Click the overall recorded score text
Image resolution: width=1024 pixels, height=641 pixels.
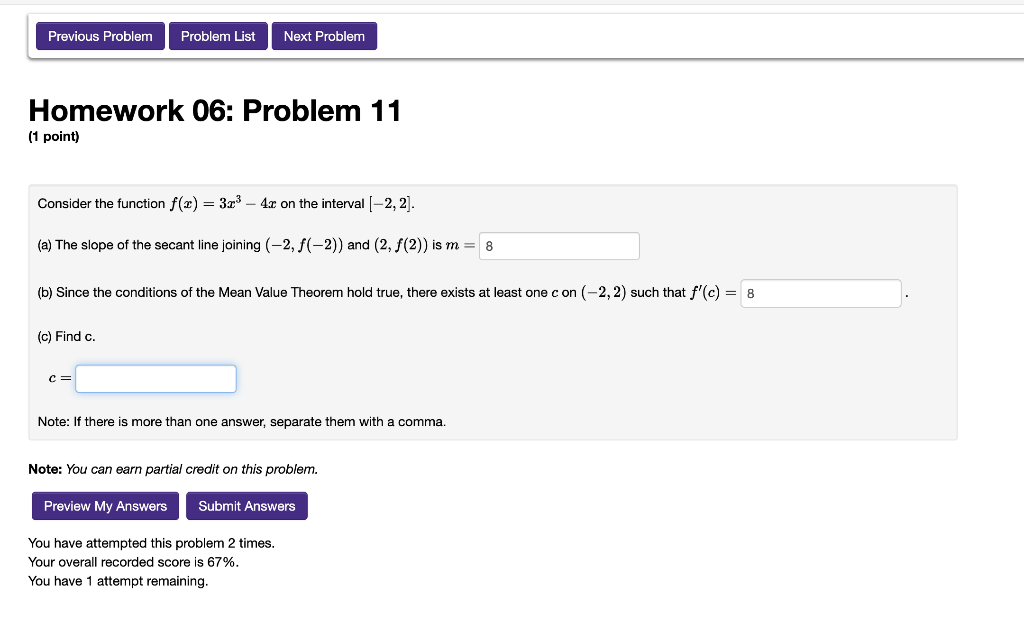pos(124,561)
